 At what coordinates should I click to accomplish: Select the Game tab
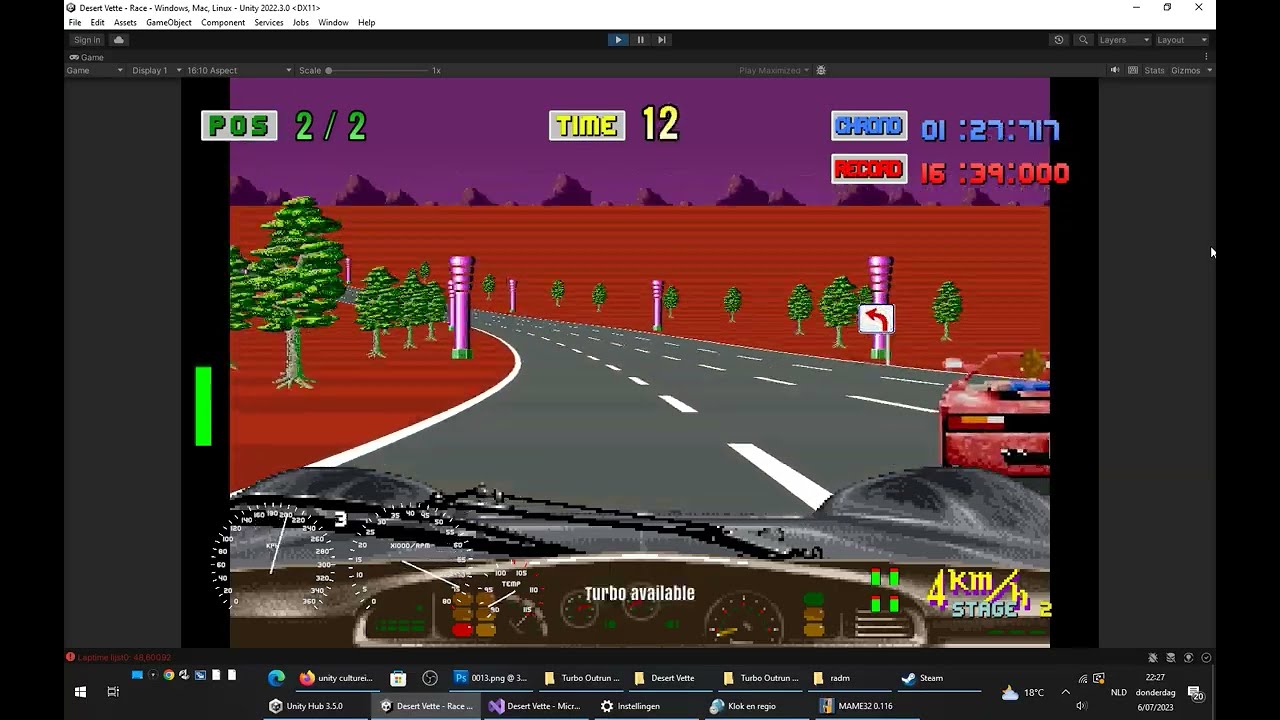[86, 57]
